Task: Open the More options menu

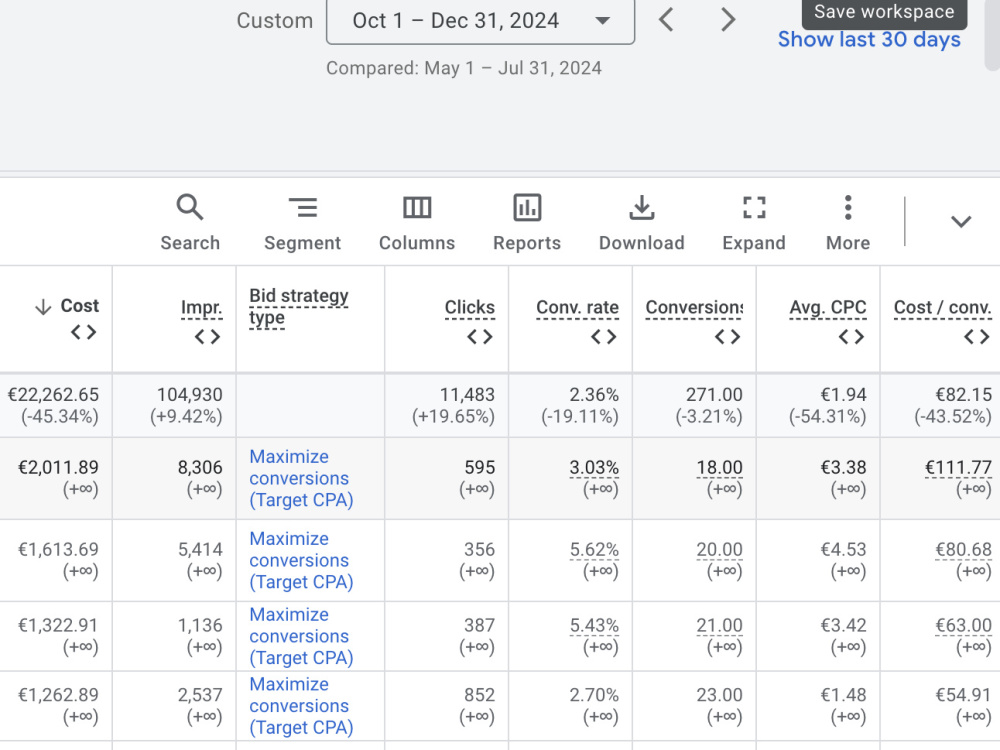Action: tap(848, 223)
